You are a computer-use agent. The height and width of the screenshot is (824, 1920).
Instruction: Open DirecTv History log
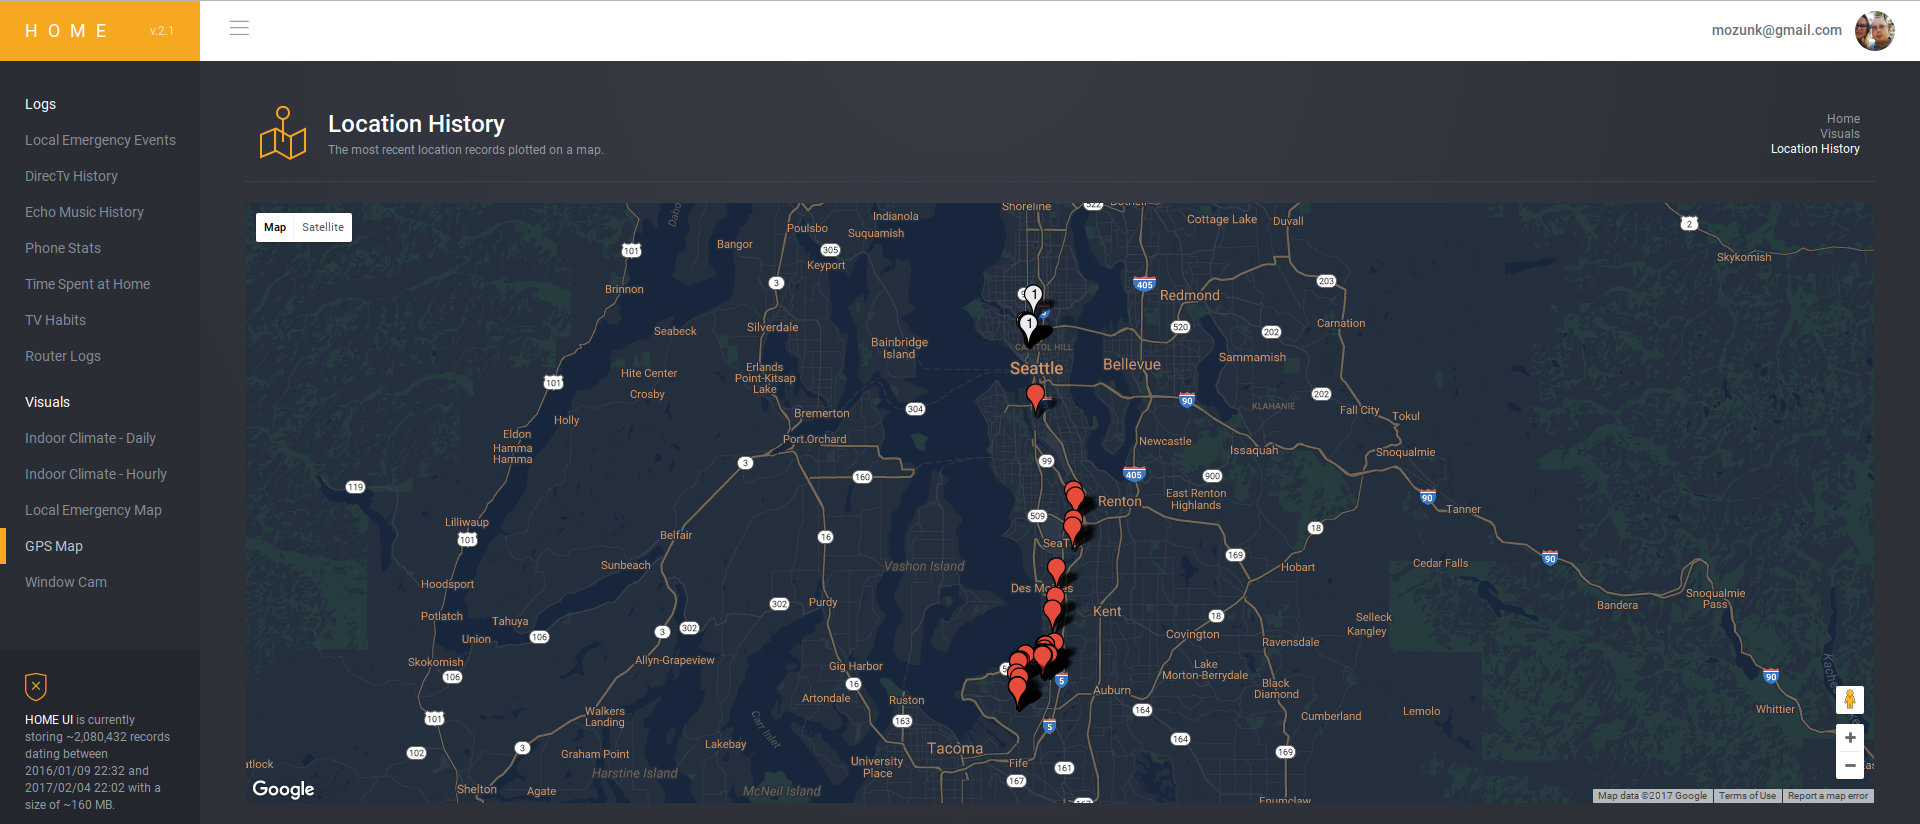click(71, 176)
